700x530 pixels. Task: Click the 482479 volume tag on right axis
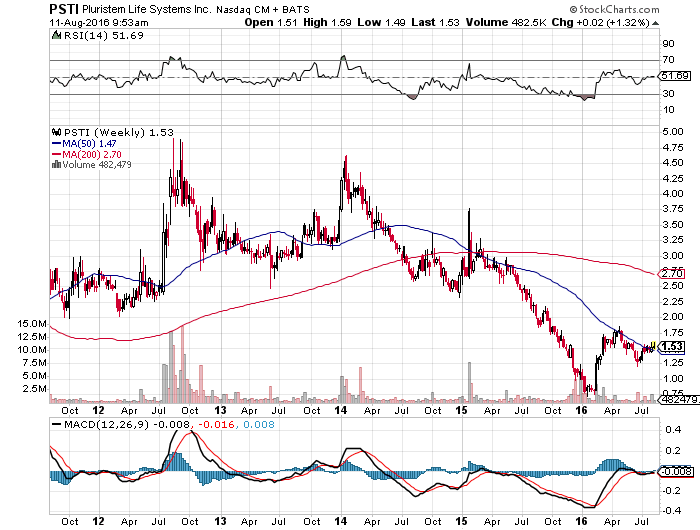pos(675,399)
